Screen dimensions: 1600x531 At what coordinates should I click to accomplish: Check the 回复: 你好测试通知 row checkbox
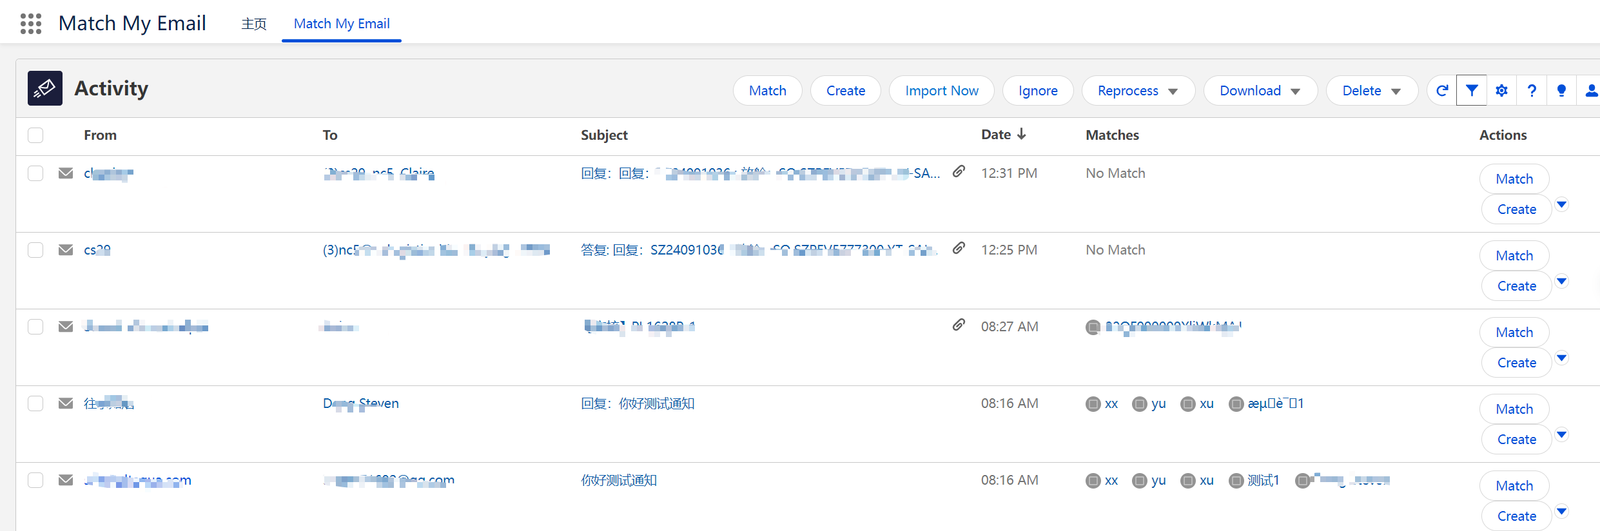coord(36,404)
